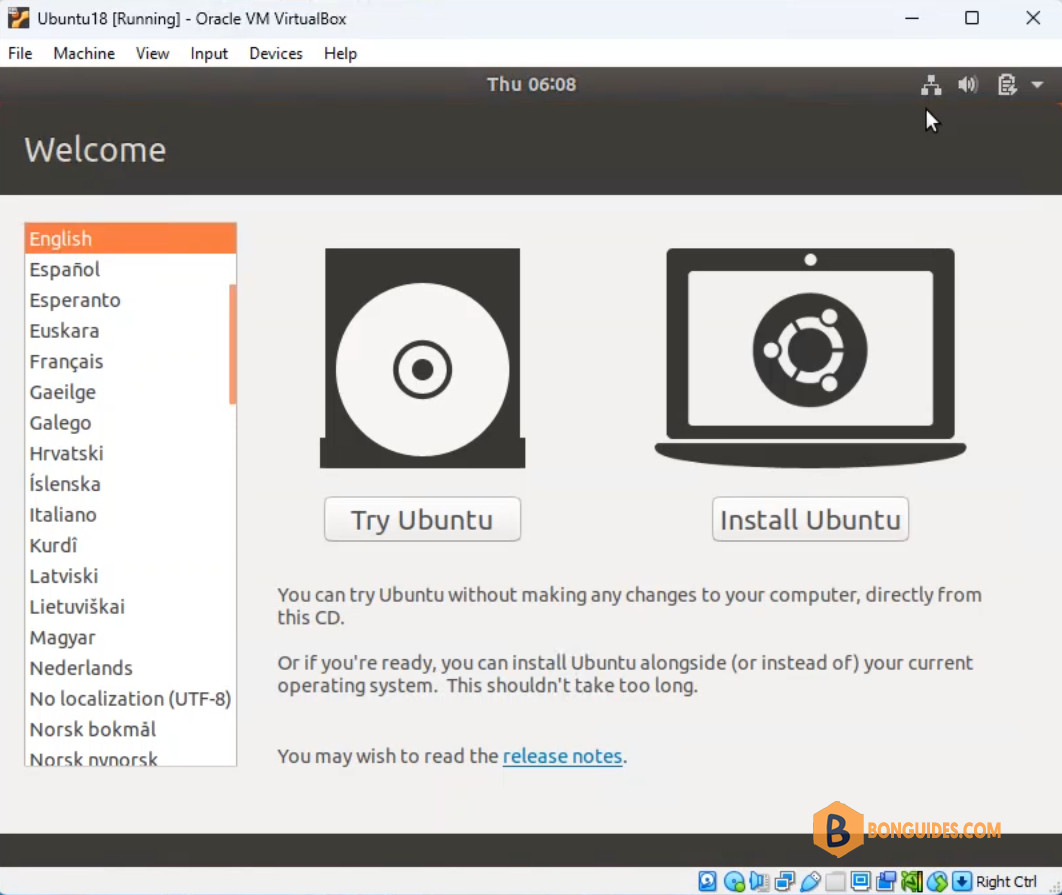Open the release notes link
The height and width of the screenshot is (895, 1062).
tap(562, 756)
